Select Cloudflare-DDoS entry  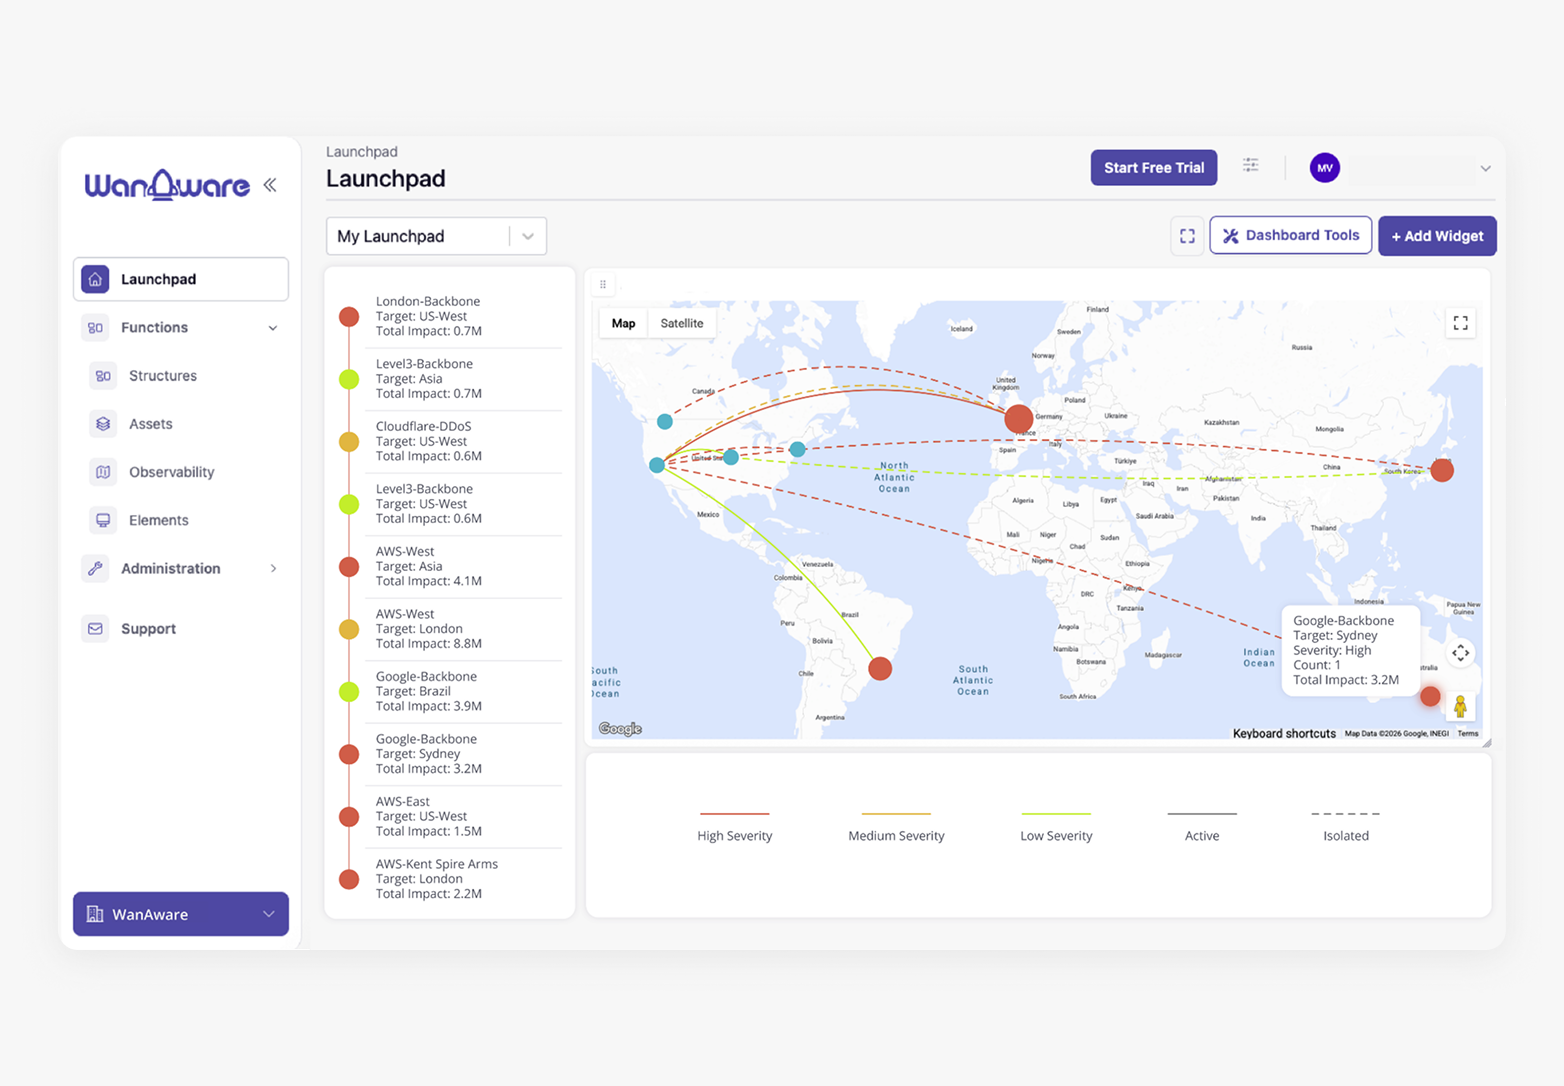click(x=450, y=441)
